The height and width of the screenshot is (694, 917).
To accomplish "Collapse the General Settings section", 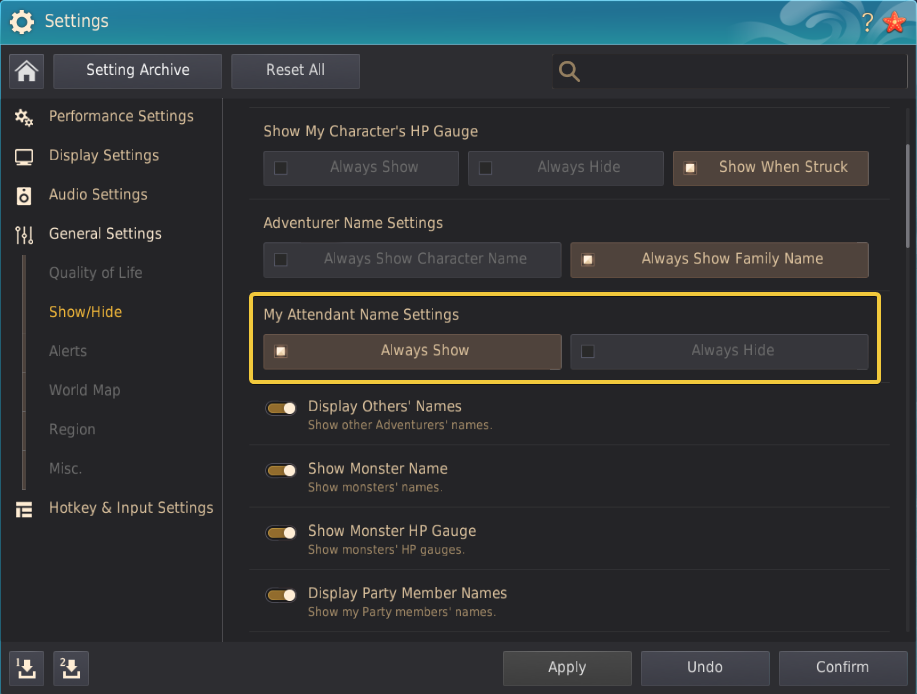I will [x=104, y=233].
